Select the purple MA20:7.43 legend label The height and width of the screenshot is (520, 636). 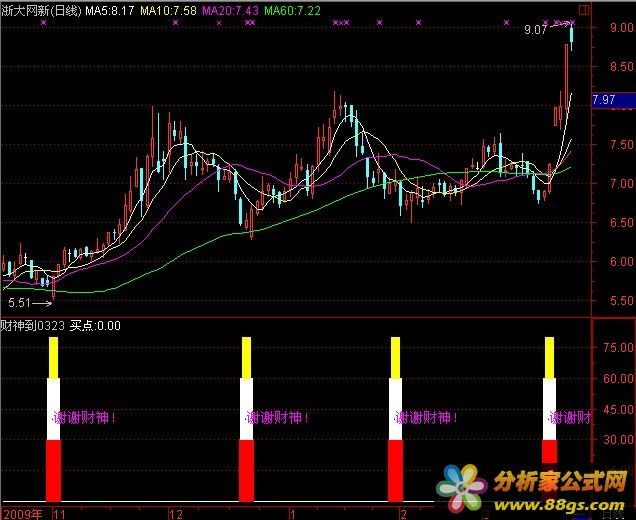point(230,11)
